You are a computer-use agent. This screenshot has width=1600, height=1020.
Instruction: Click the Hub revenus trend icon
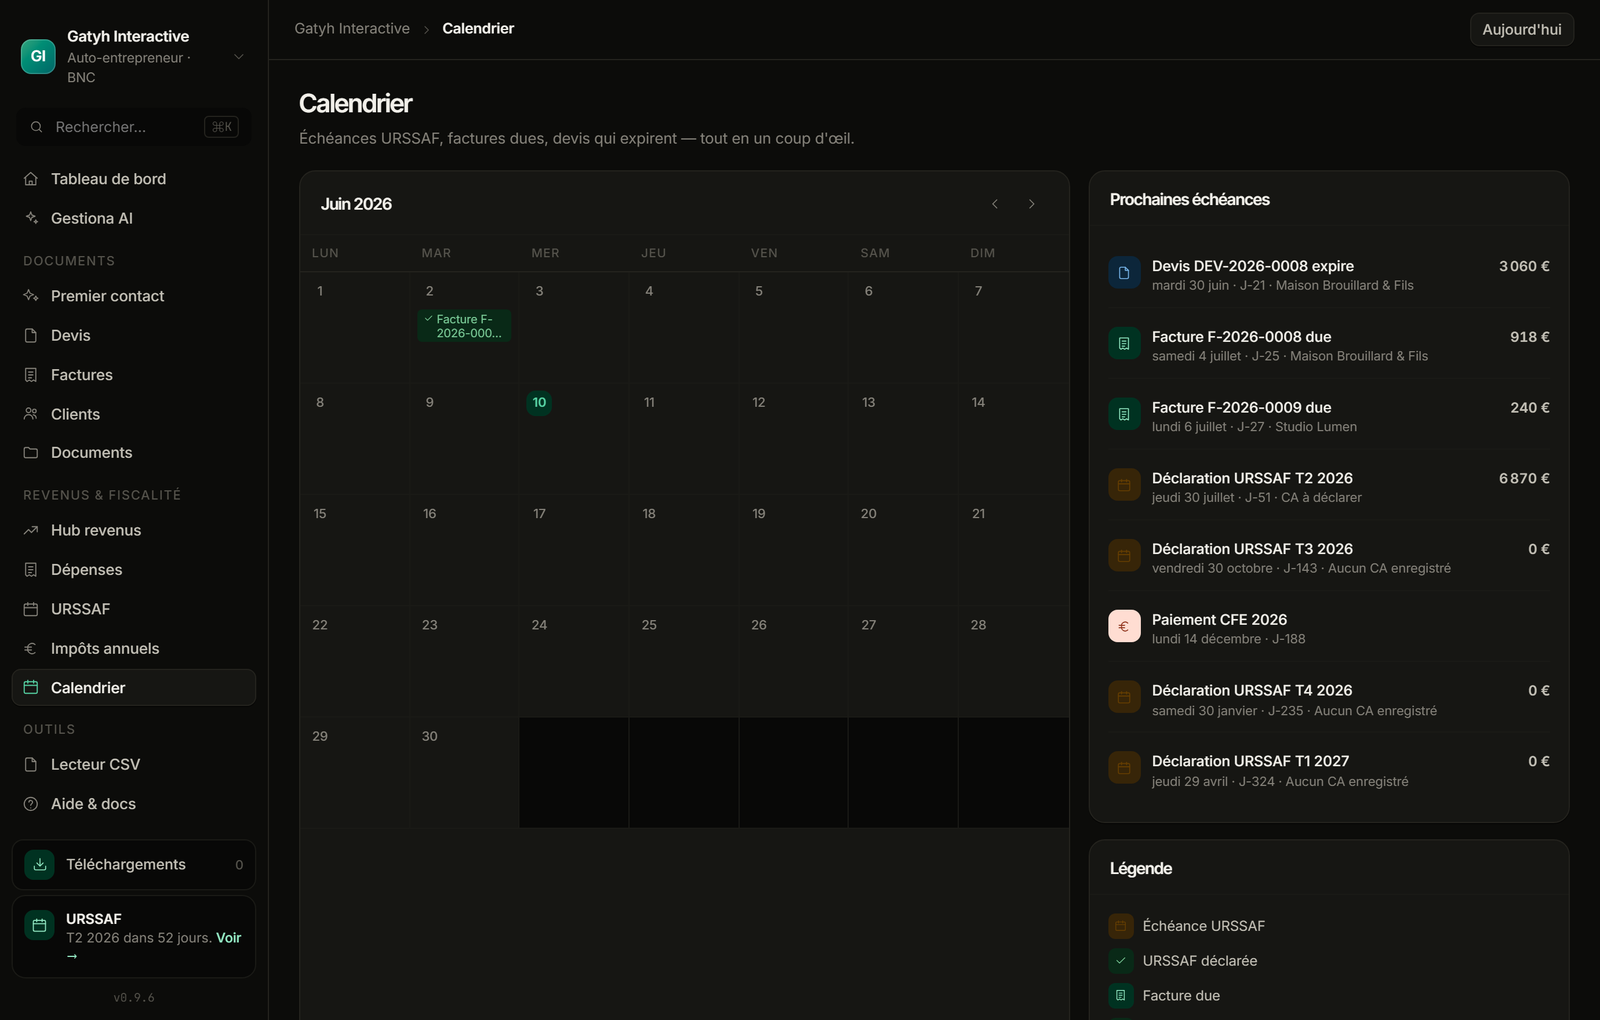[31, 530]
